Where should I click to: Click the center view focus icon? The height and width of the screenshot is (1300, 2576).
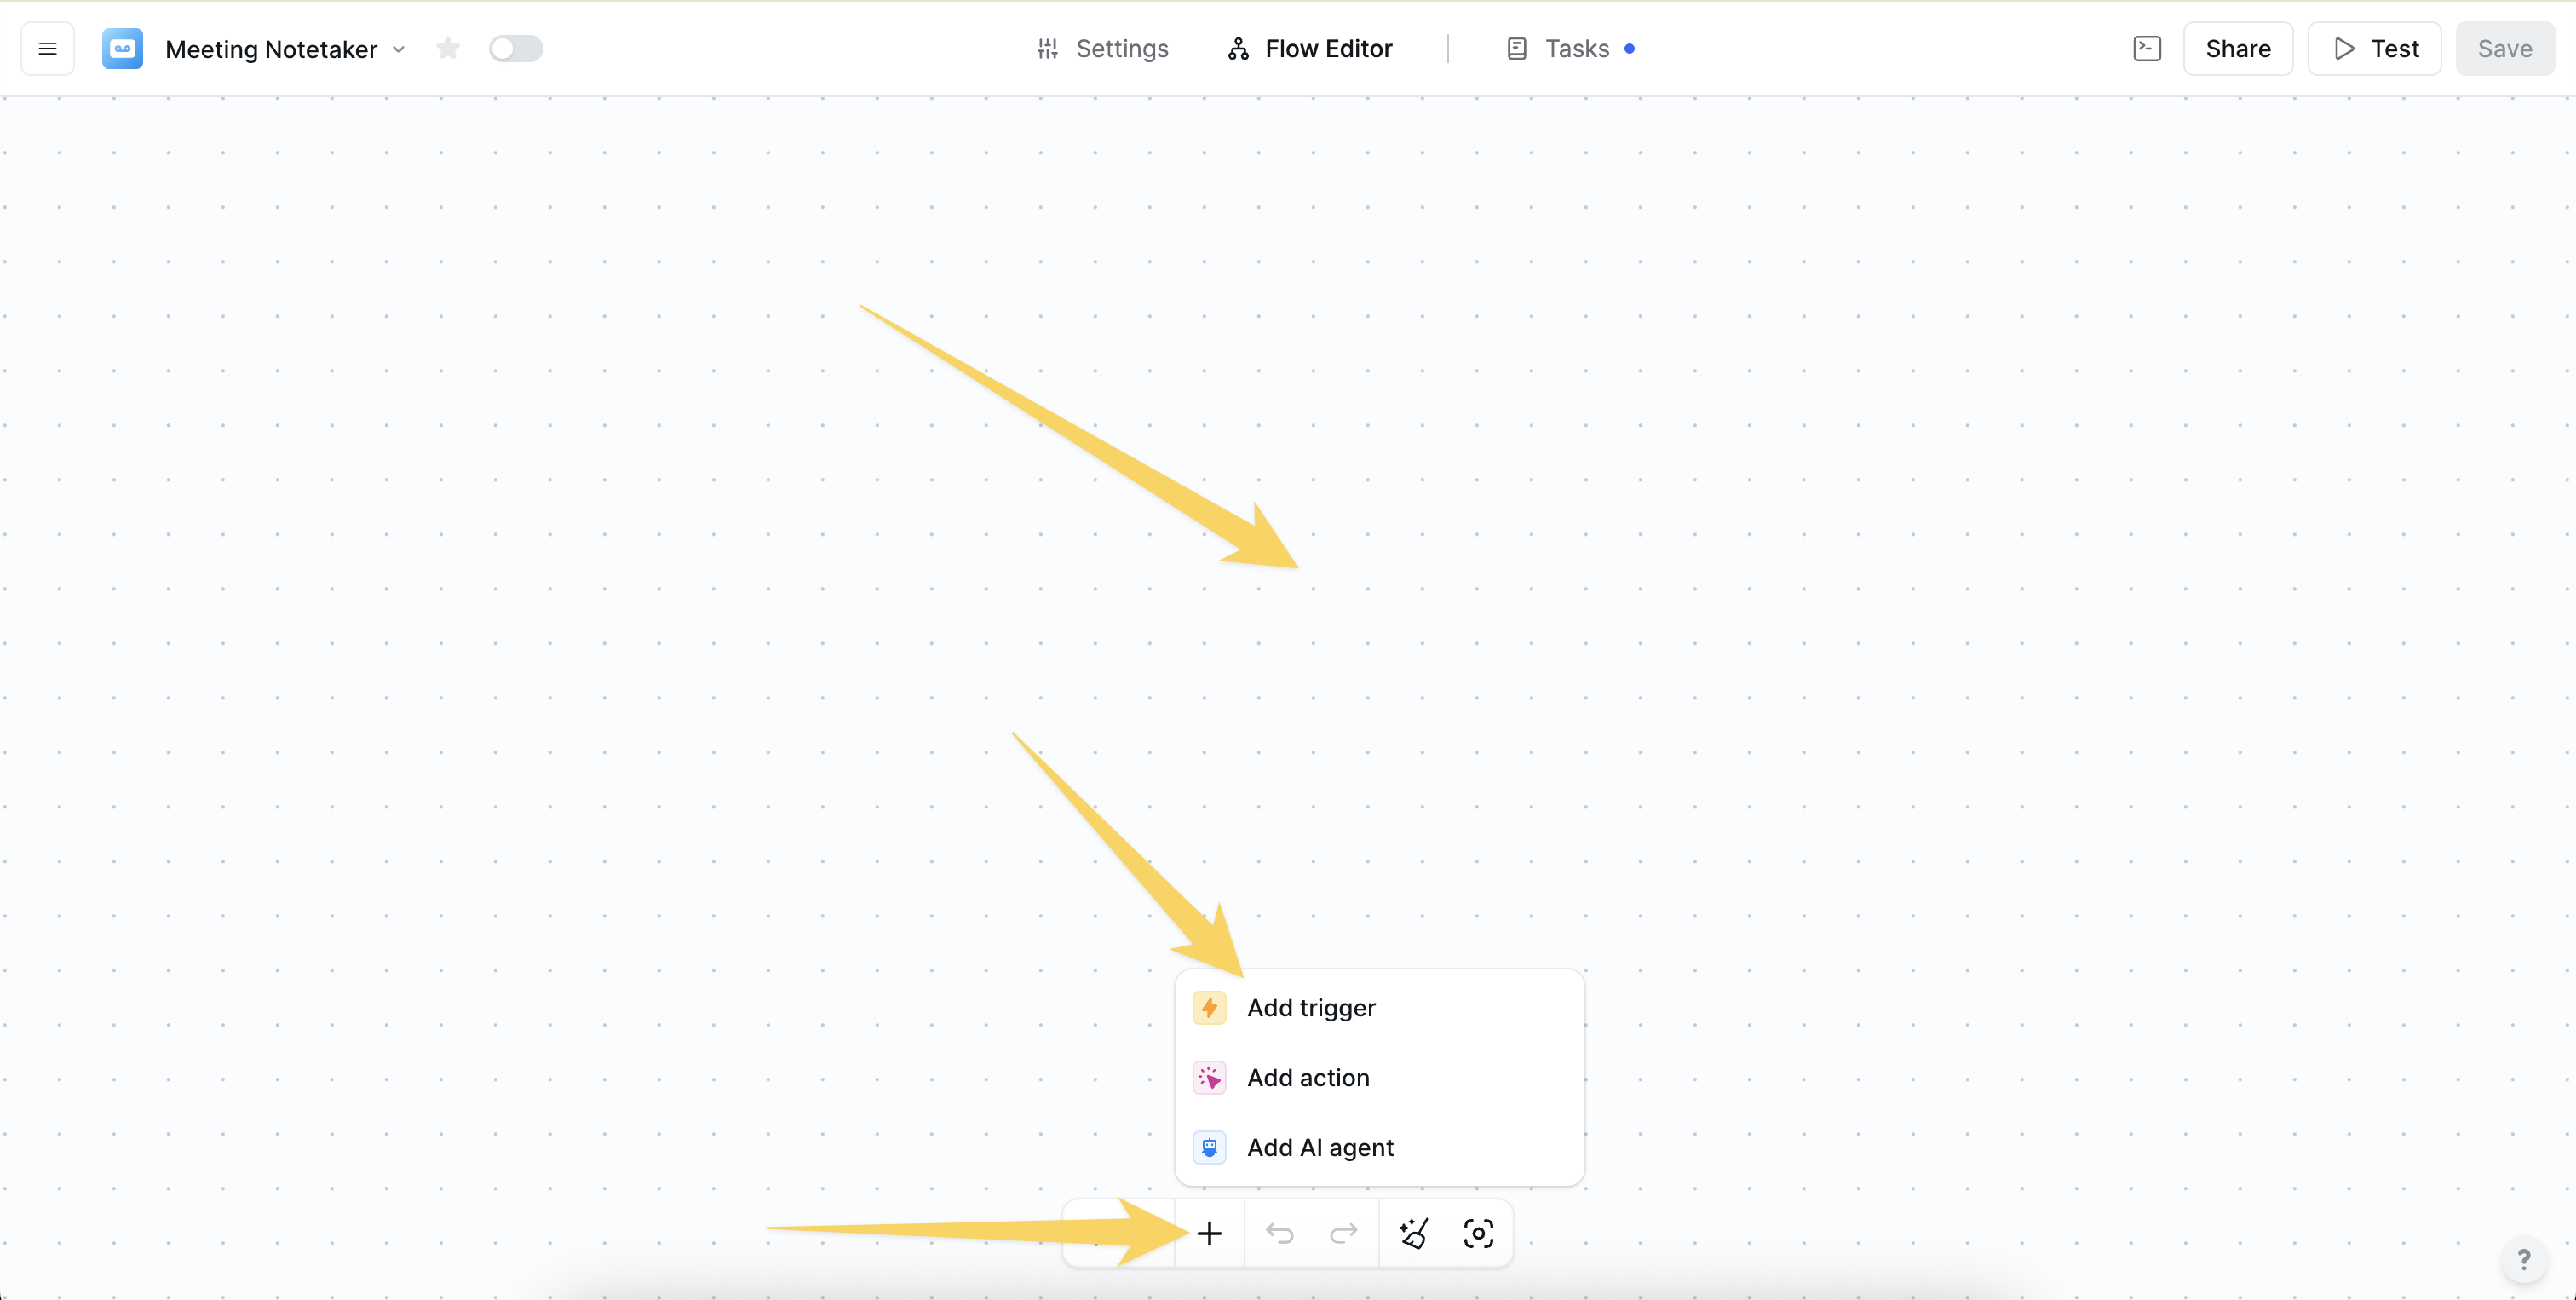(x=1478, y=1232)
